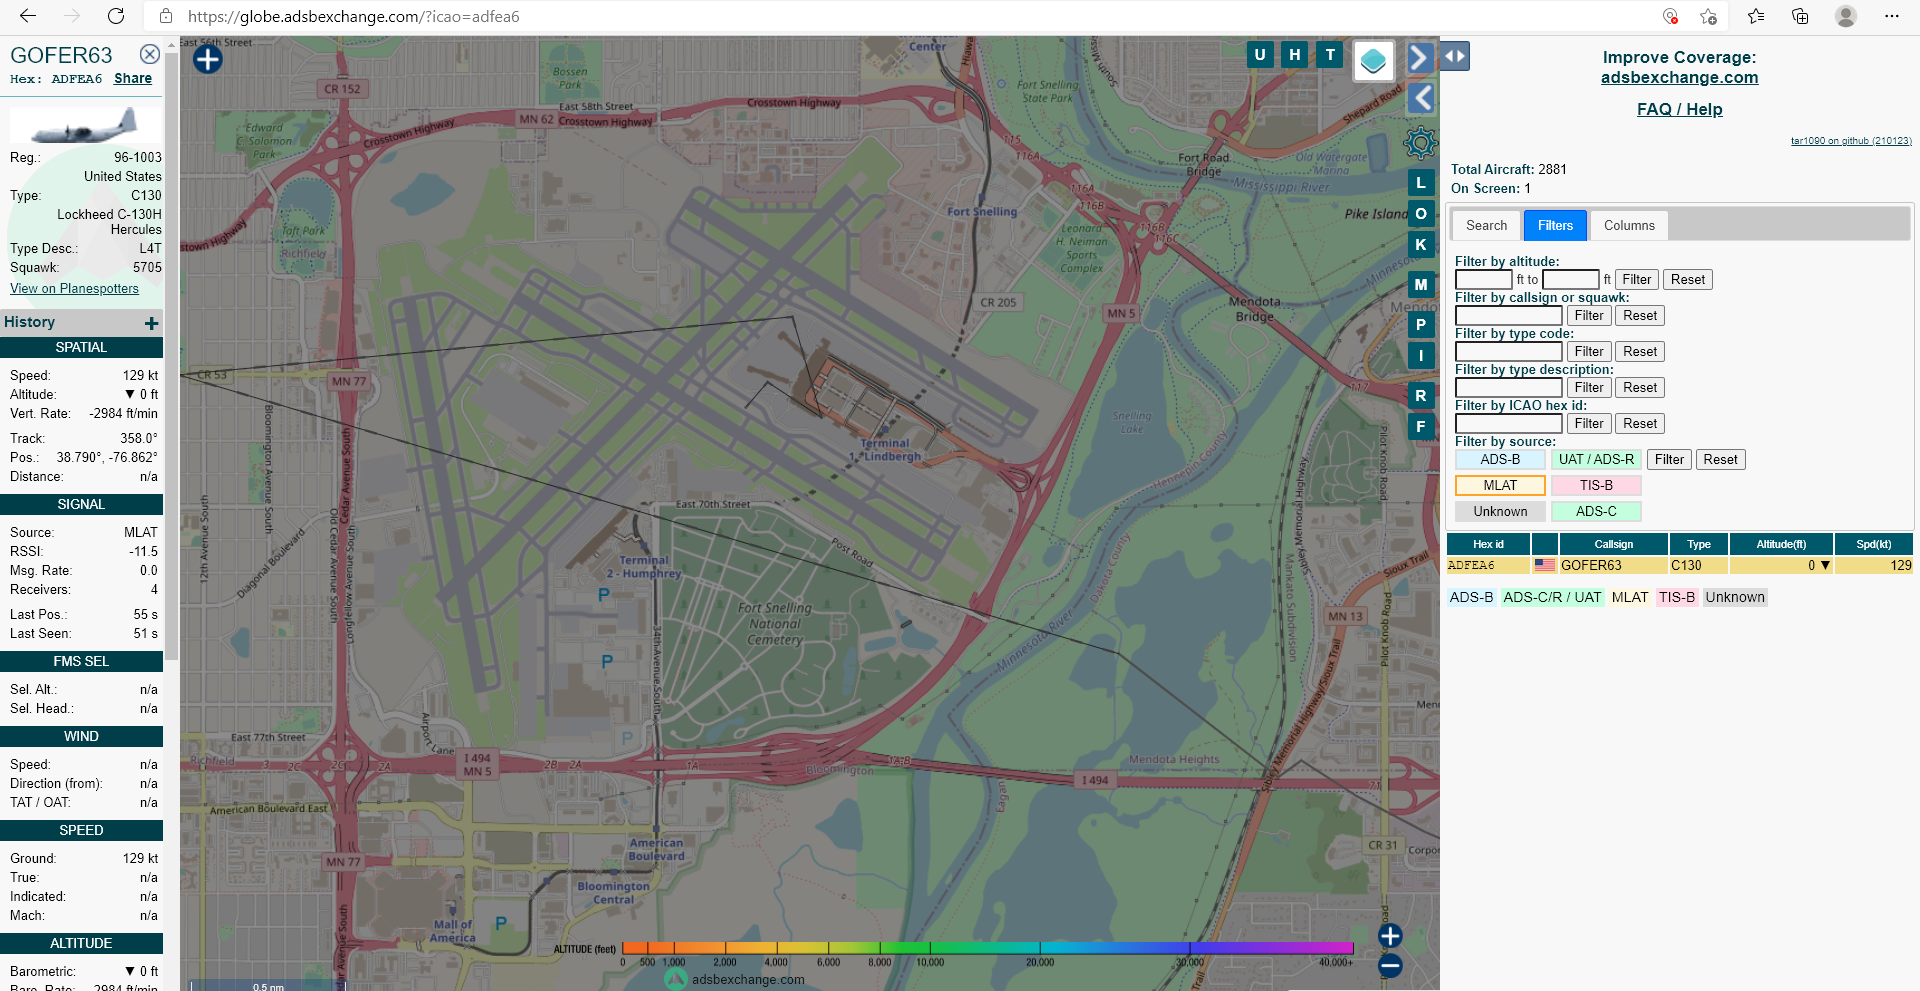This screenshot has height=991, width=1920.
Task: Select ADS-B source filter swatch
Action: 1500,460
